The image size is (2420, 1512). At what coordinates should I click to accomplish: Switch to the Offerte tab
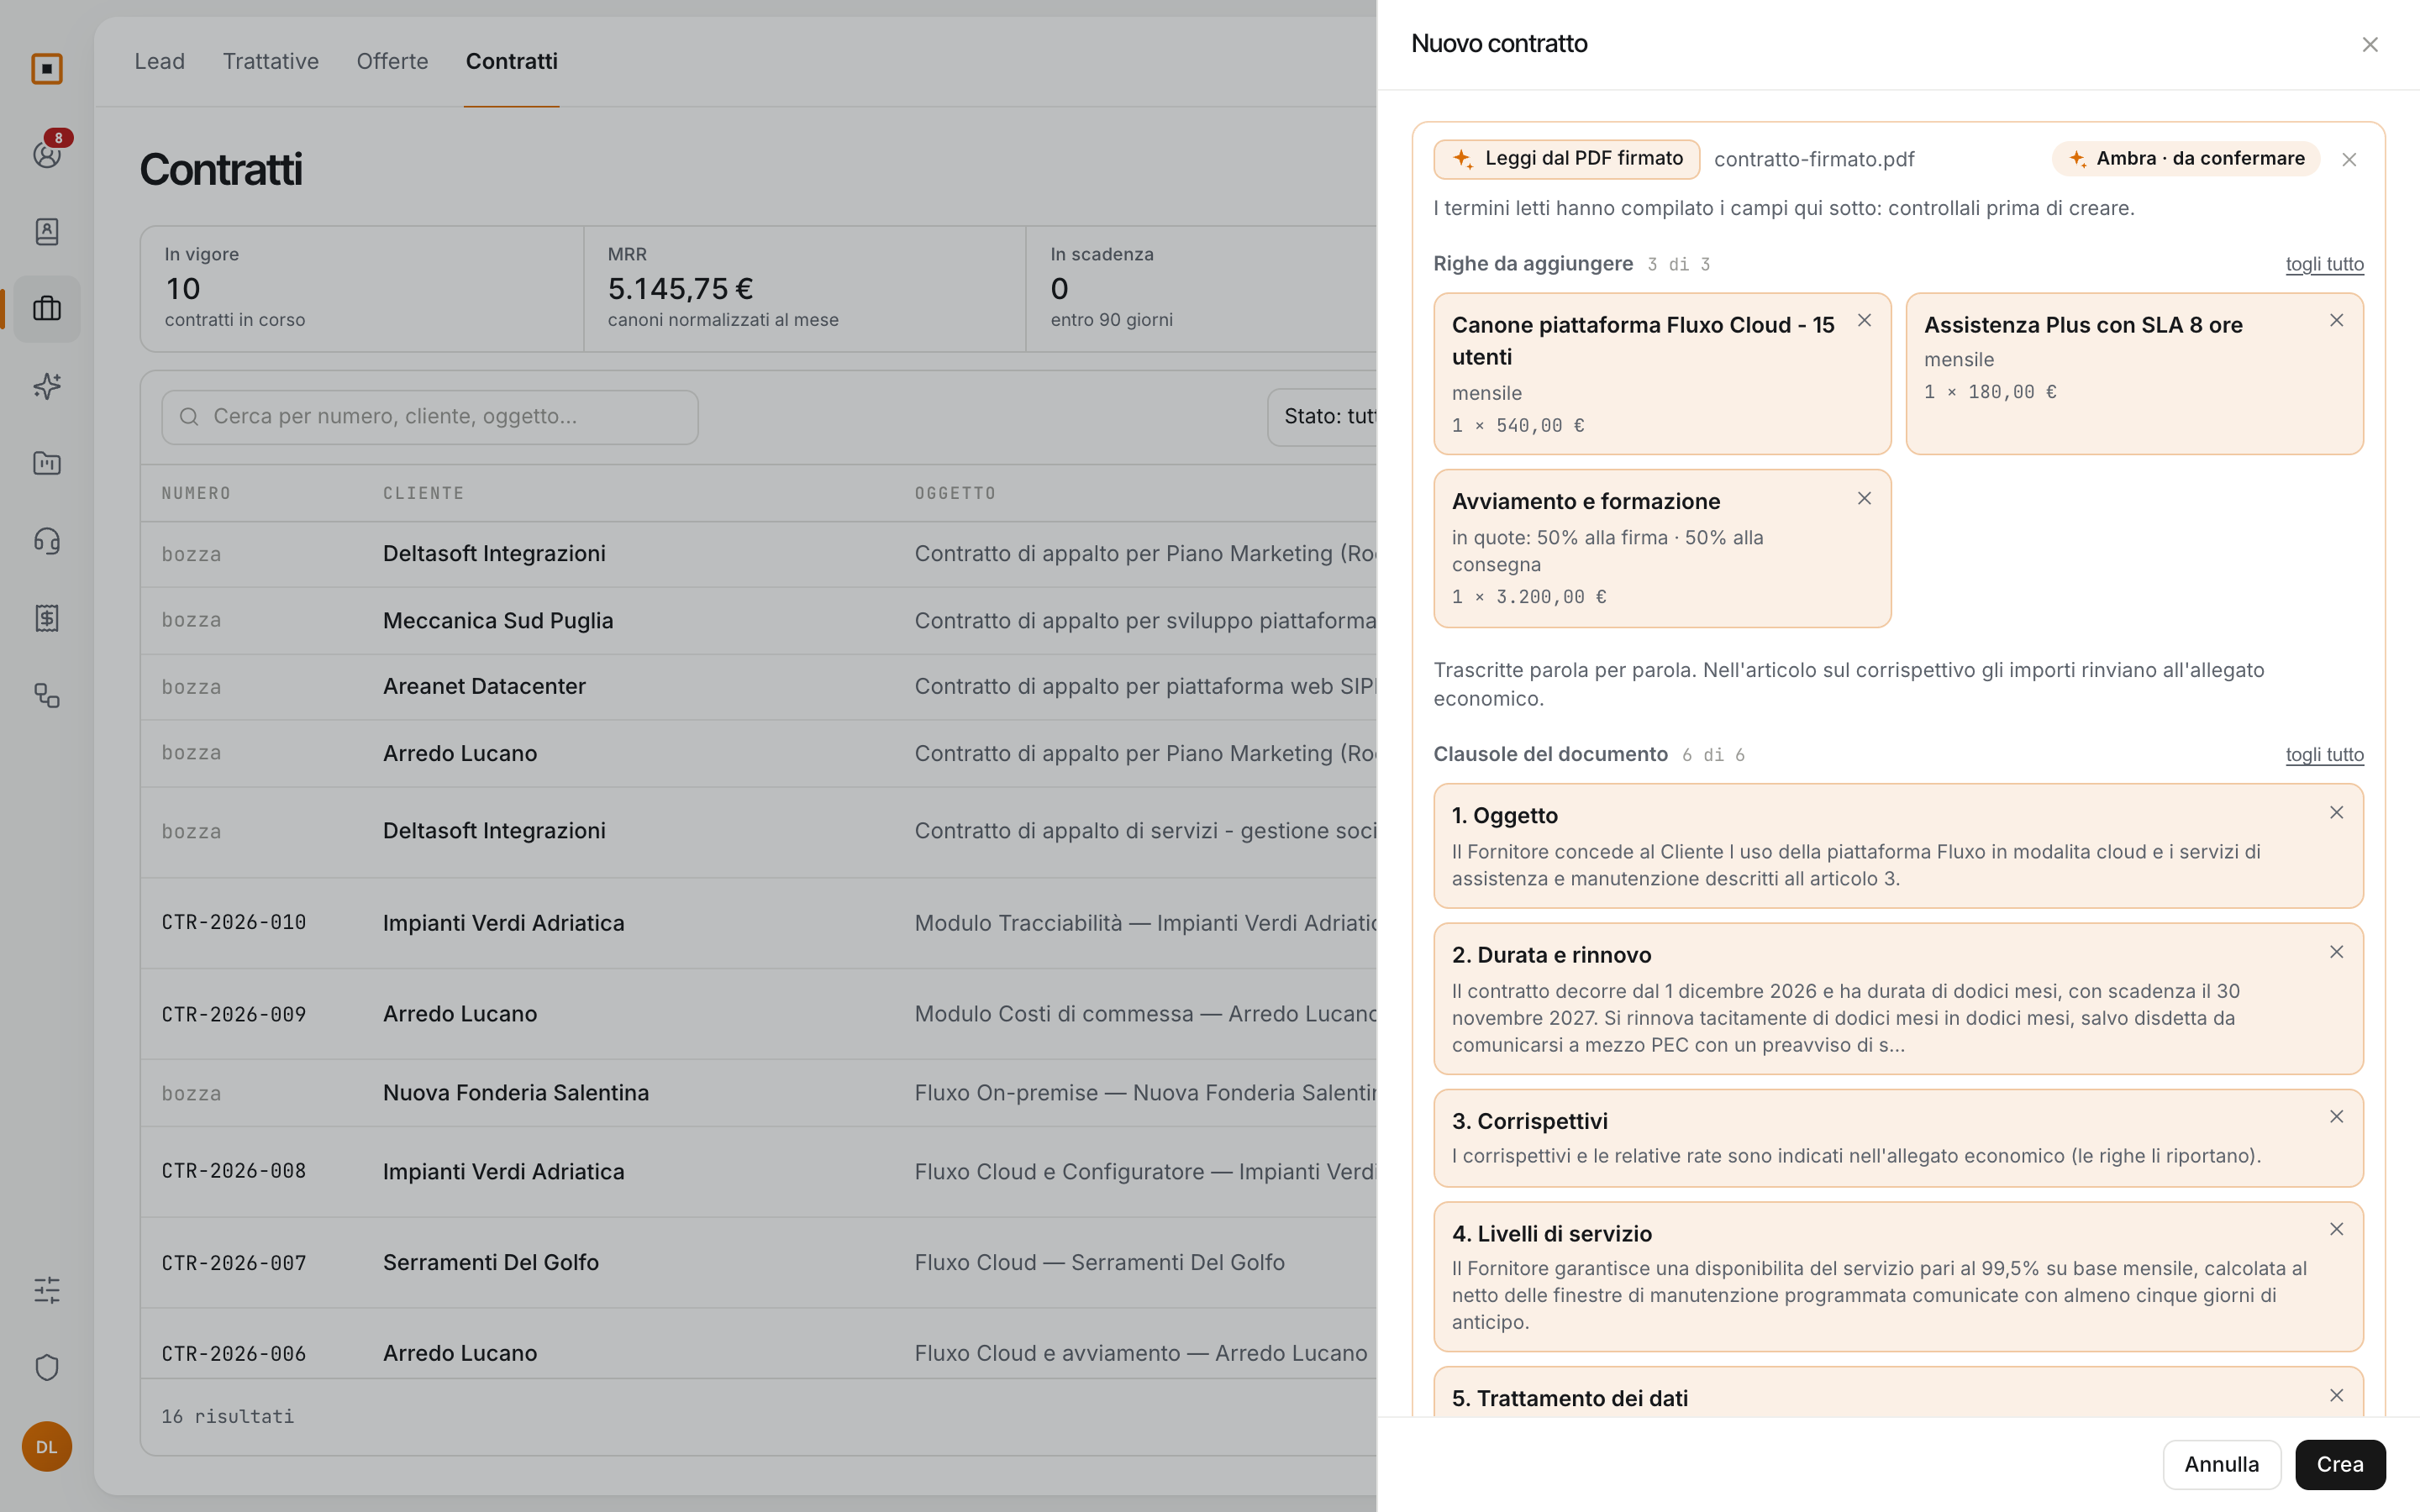392,61
